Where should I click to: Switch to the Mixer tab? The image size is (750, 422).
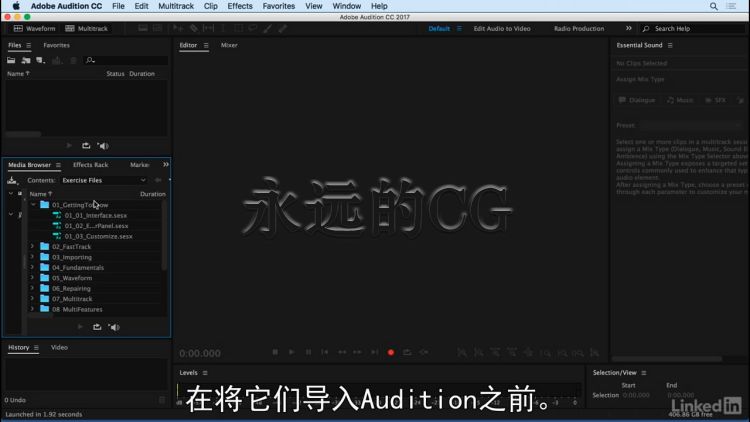point(229,45)
